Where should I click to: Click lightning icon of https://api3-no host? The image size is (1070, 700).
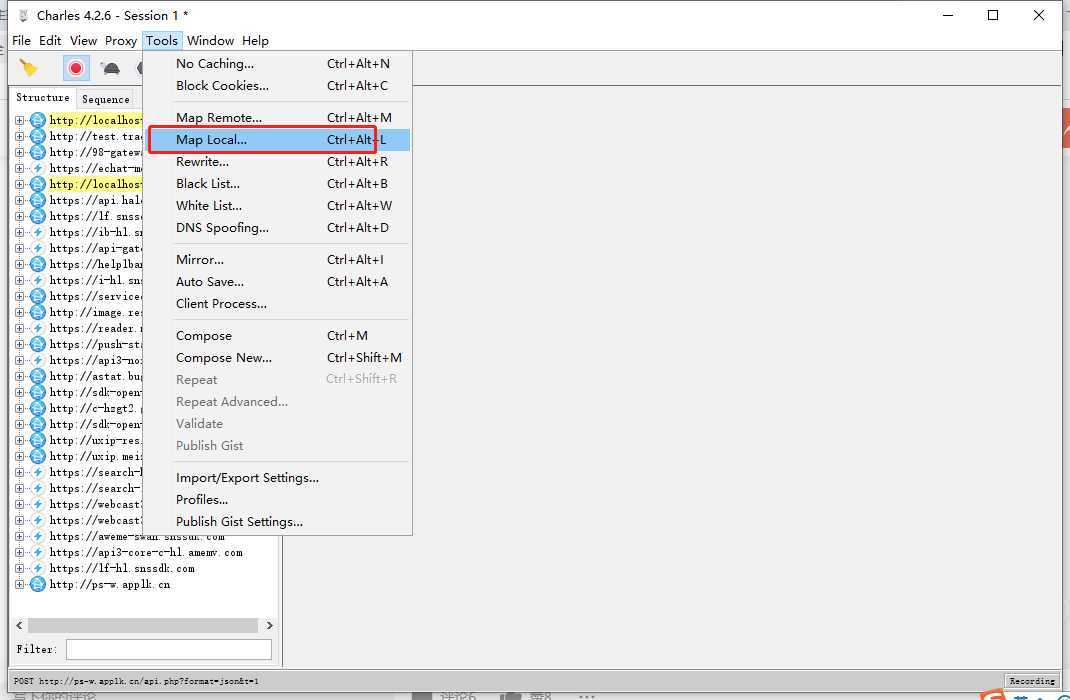click(38, 361)
